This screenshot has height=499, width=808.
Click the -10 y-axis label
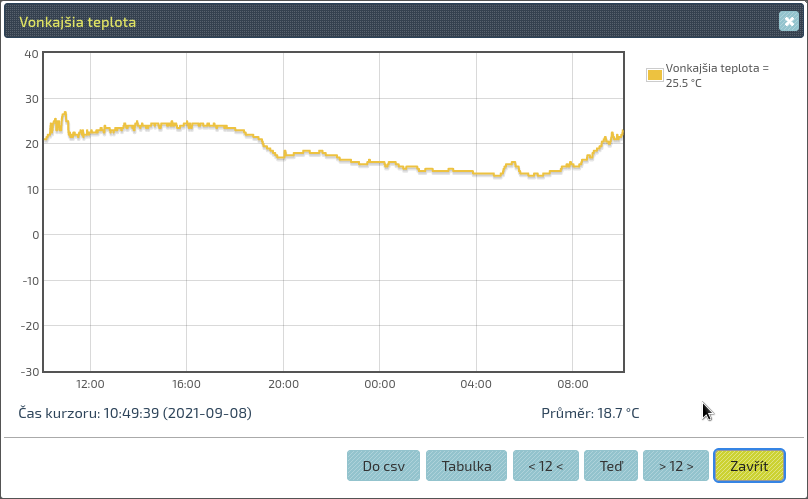tap(30, 280)
